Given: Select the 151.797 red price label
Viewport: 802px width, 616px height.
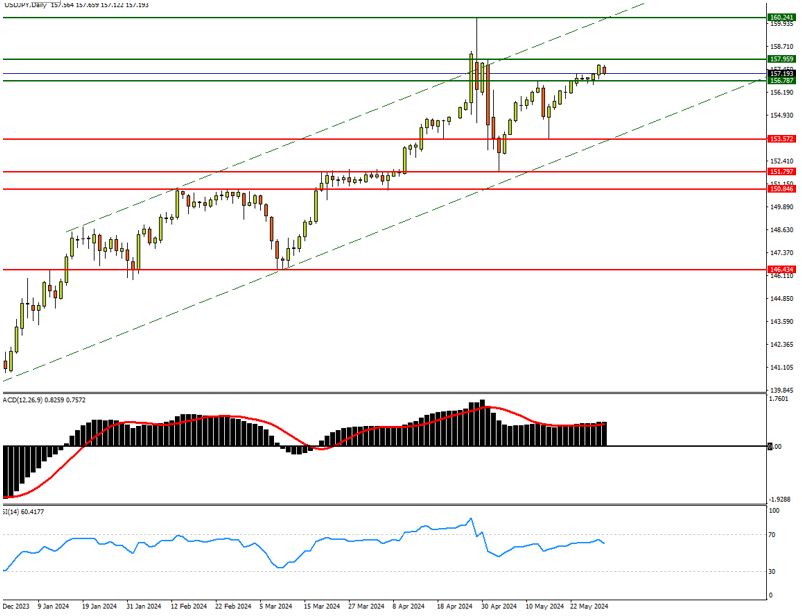Looking at the screenshot, I should click(781, 172).
